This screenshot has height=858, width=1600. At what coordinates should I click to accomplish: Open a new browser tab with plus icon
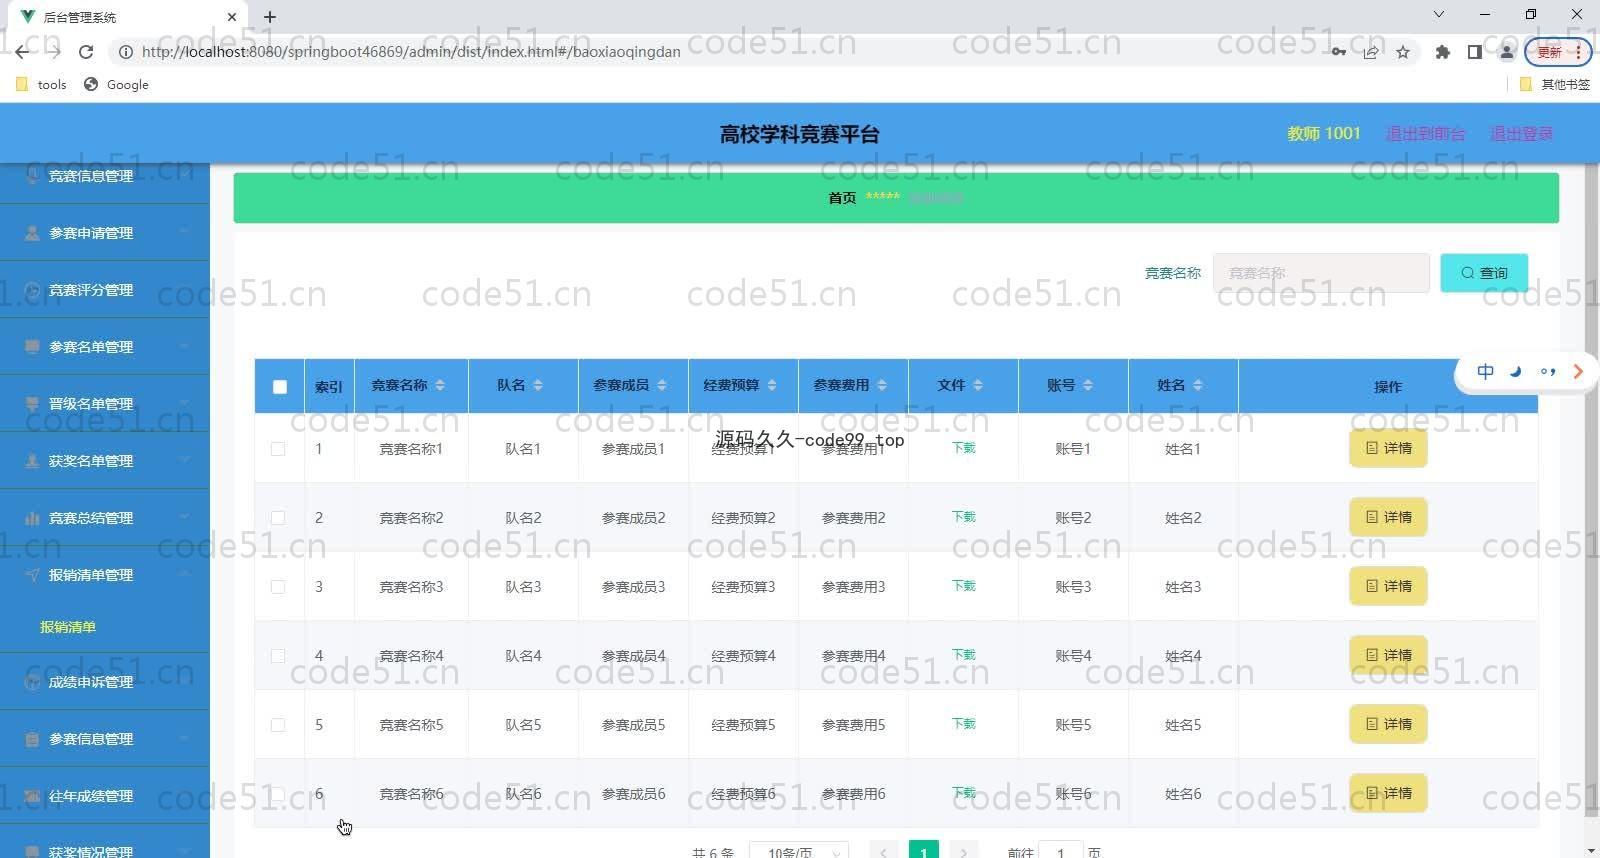[270, 17]
